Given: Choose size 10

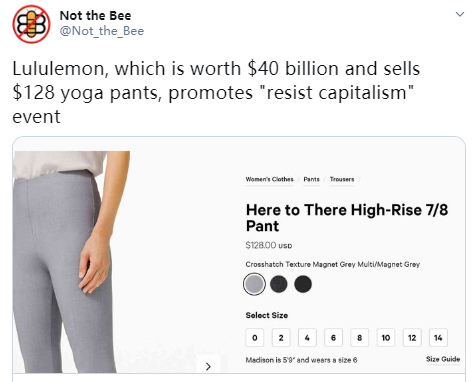Looking at the screenshot, I should [x=386, y=338].
